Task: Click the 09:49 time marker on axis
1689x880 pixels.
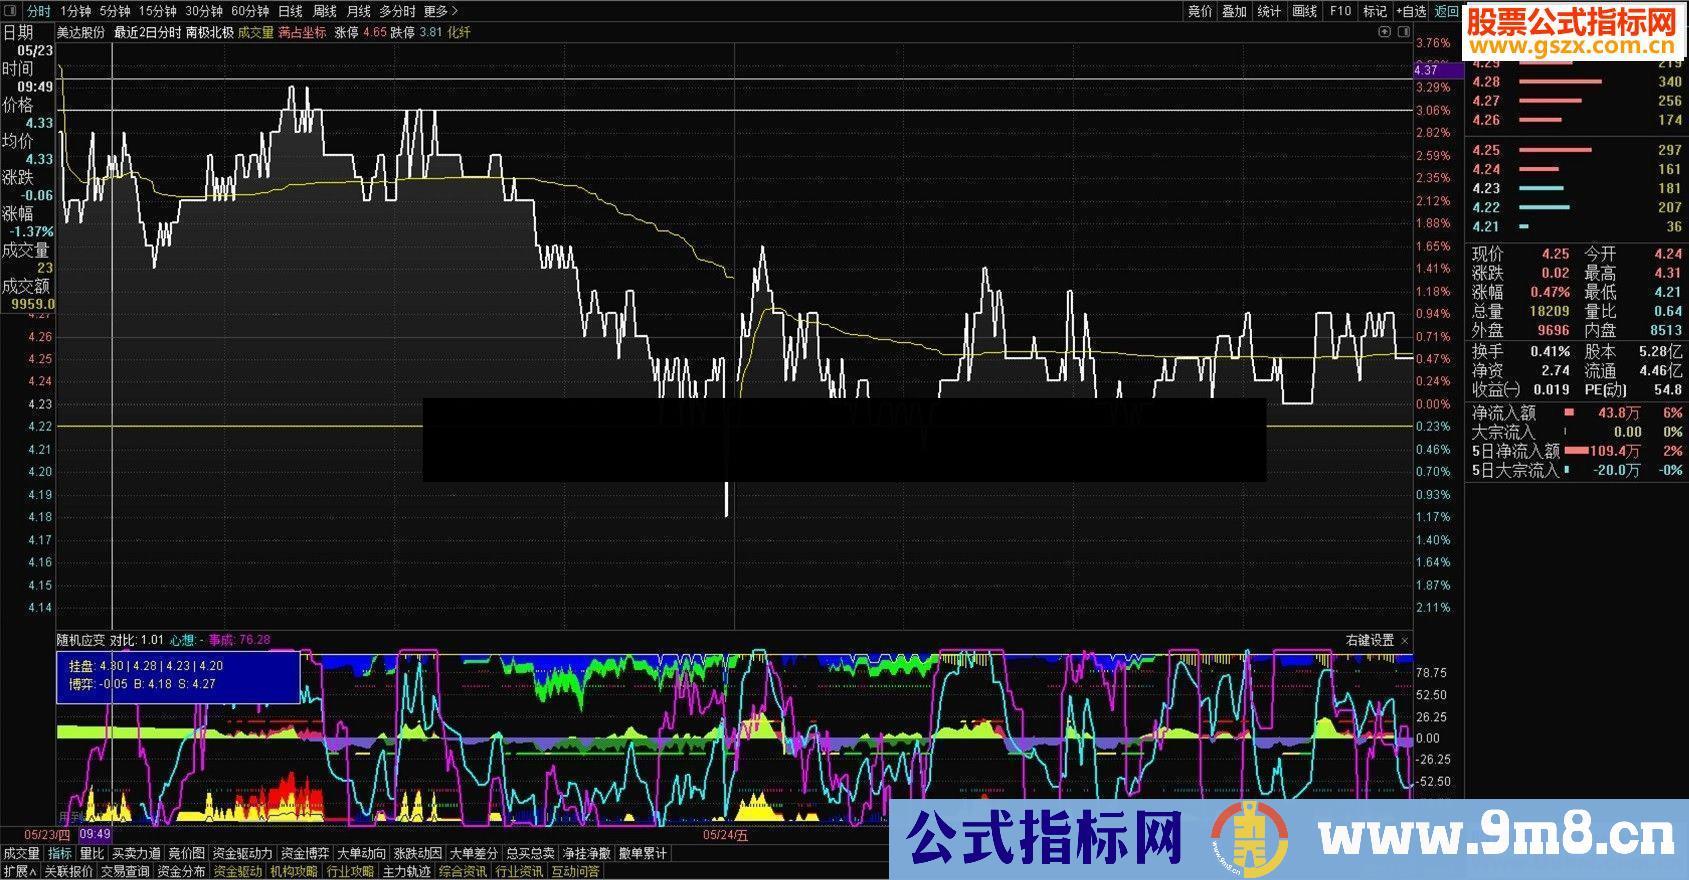Action: pyautogui.click(x=95, y=834)
